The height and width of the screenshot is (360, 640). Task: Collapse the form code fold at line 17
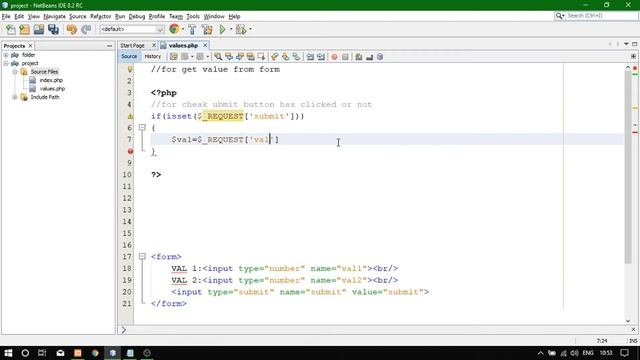point(142,256)
